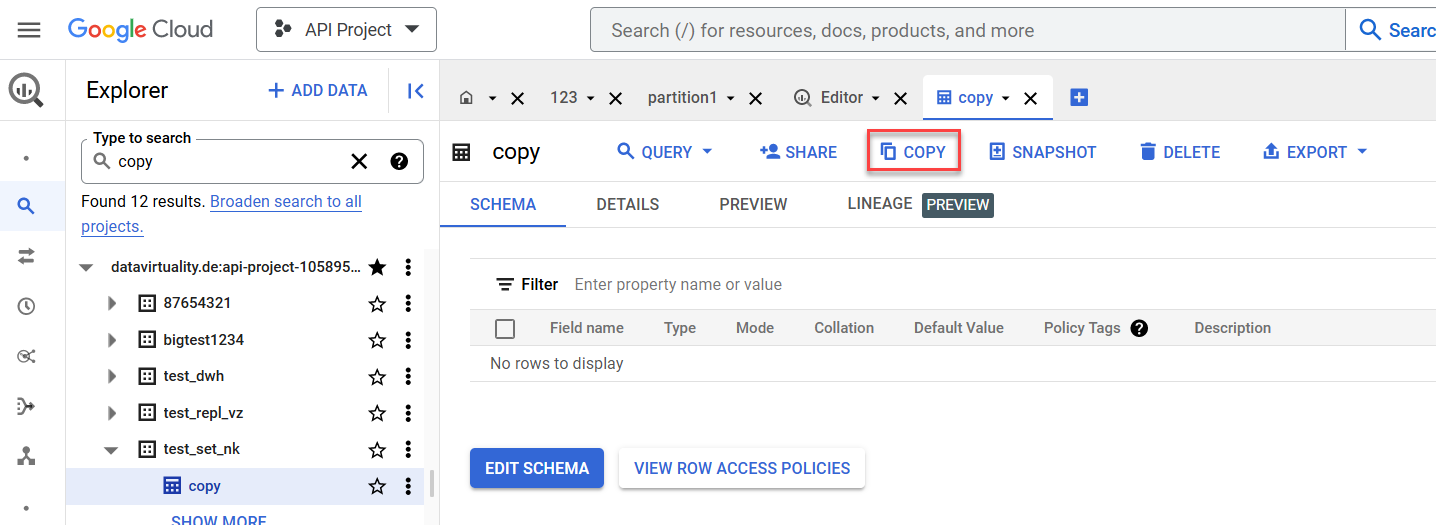
Task: Open the EXPORT dropdown menu
Action: (x=1315, y=152)
